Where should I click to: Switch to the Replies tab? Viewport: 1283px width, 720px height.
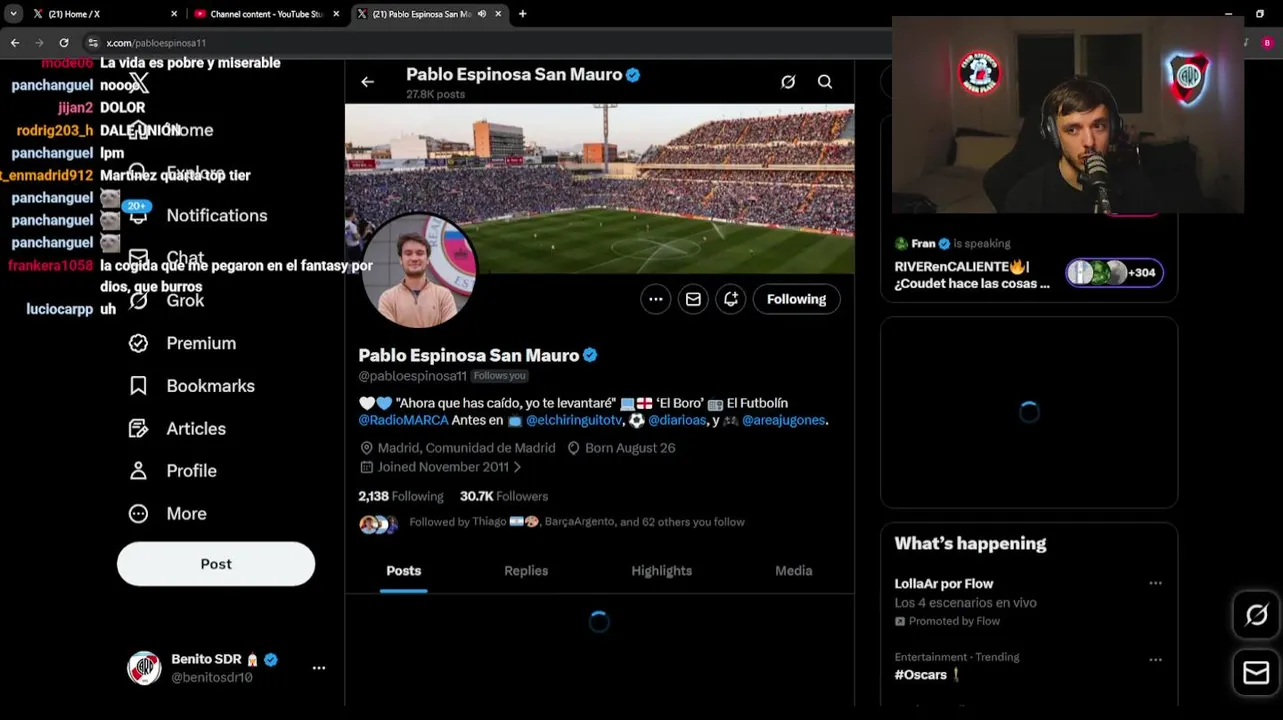tap(526, 571)
